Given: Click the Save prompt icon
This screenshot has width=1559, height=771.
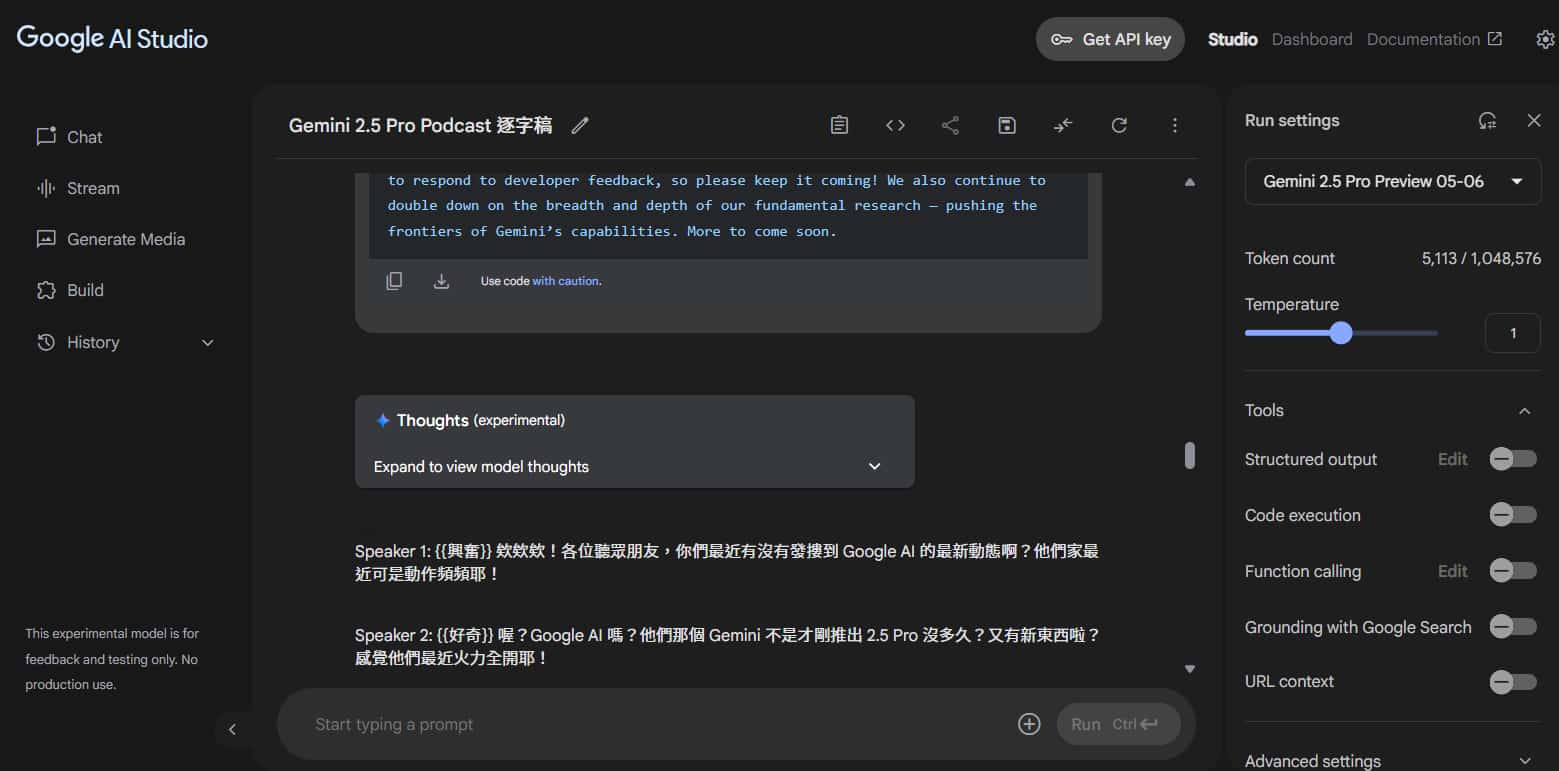Looking at the screenshot, I should [1007, 125].
